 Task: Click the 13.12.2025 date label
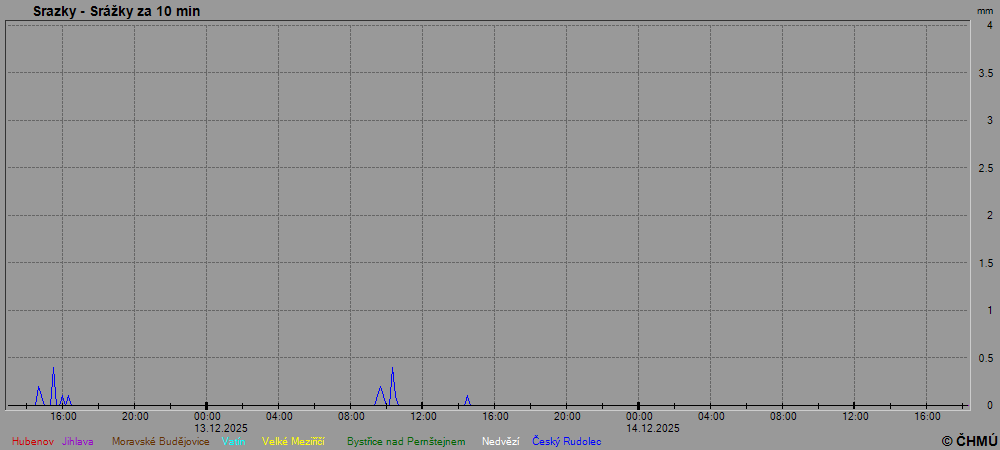click(x=221, y=428)
